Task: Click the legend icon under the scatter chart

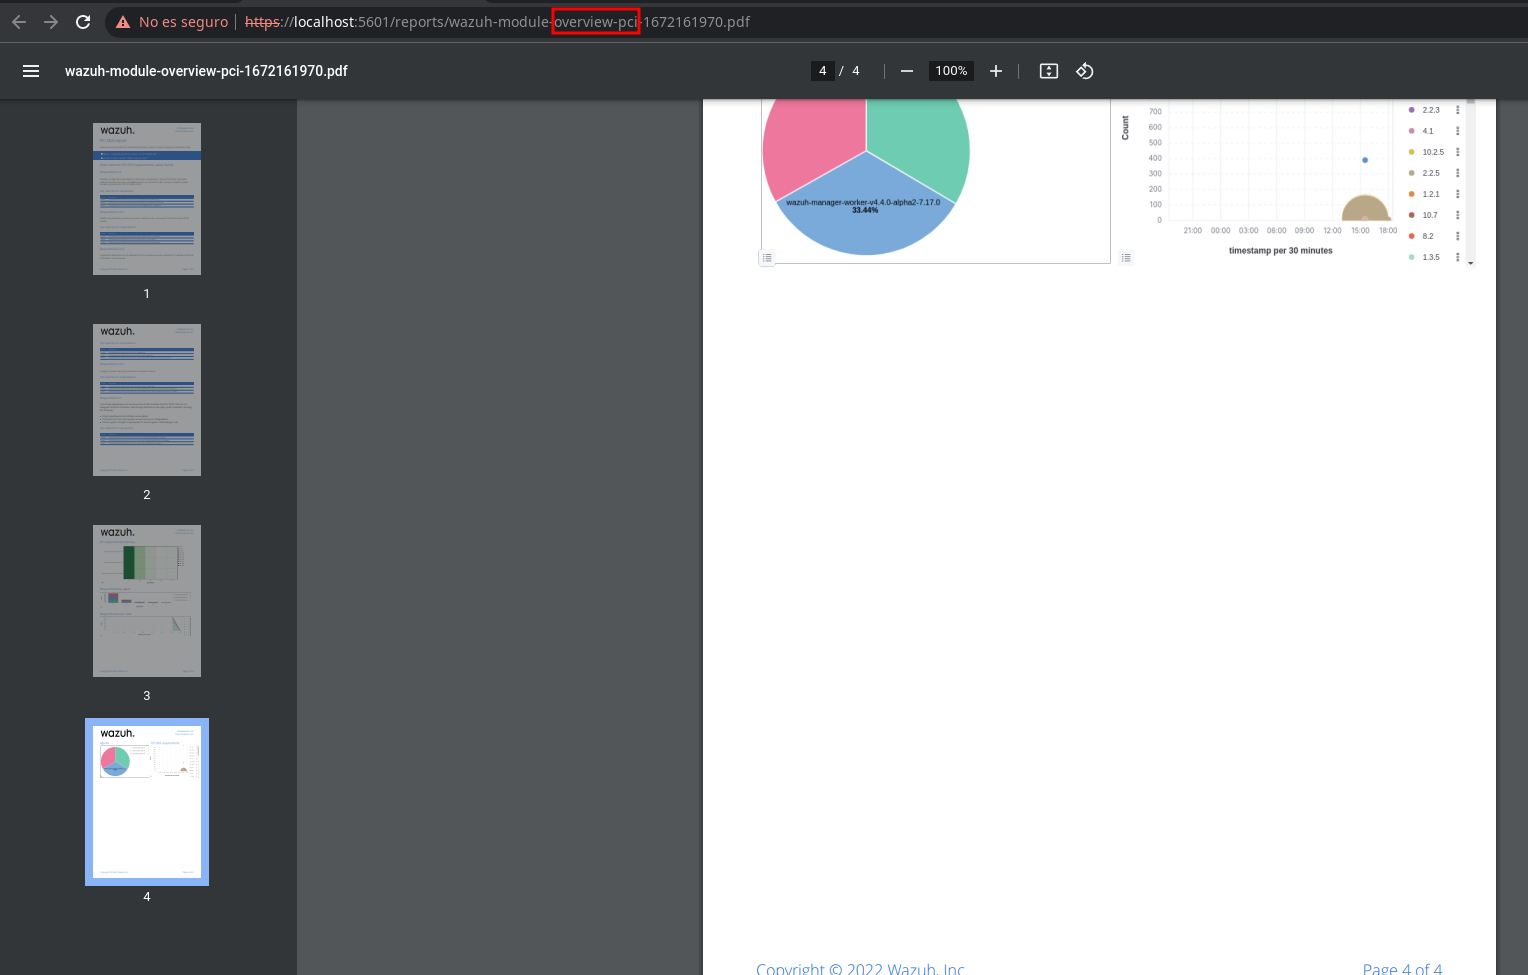Action: 1126,257
